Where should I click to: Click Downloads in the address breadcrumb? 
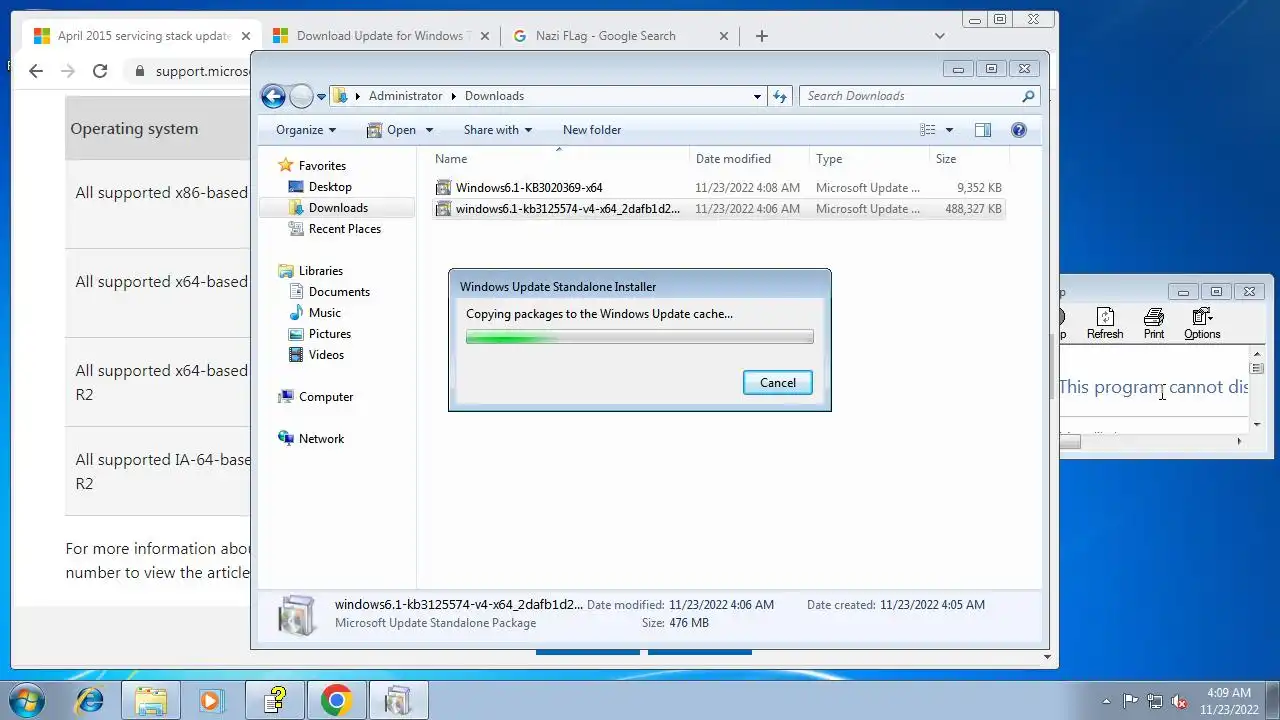click(x=494, y=96)
